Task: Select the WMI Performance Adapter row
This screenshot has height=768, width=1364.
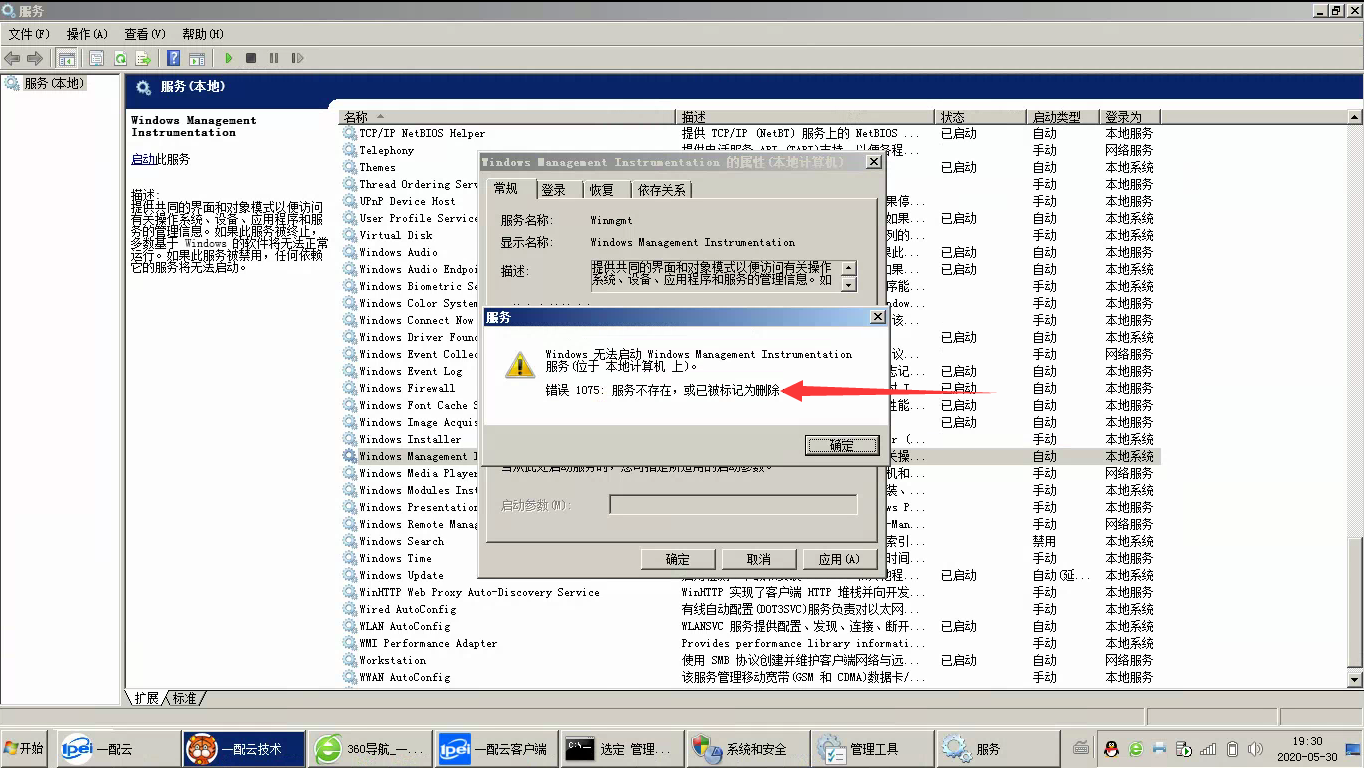Action: coord(750,643)
